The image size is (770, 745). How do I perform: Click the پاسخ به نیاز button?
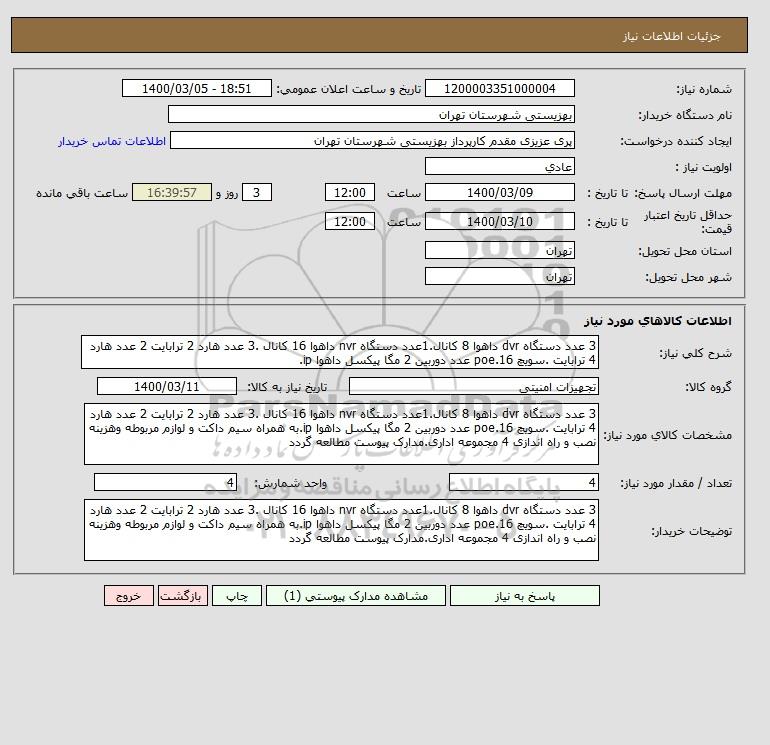(524, 596)
